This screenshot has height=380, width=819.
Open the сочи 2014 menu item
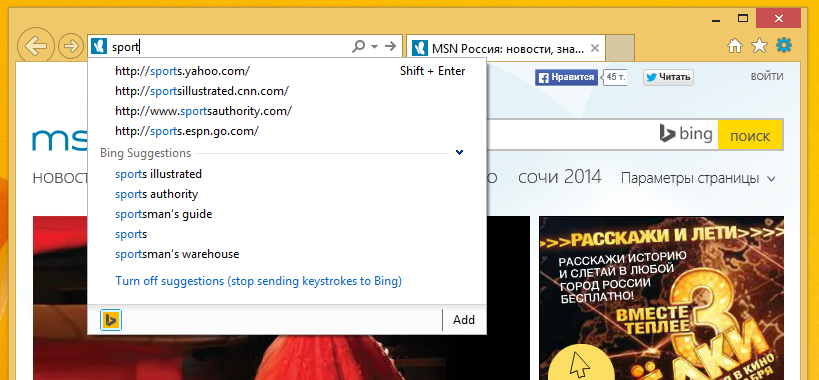coord(559,177)
